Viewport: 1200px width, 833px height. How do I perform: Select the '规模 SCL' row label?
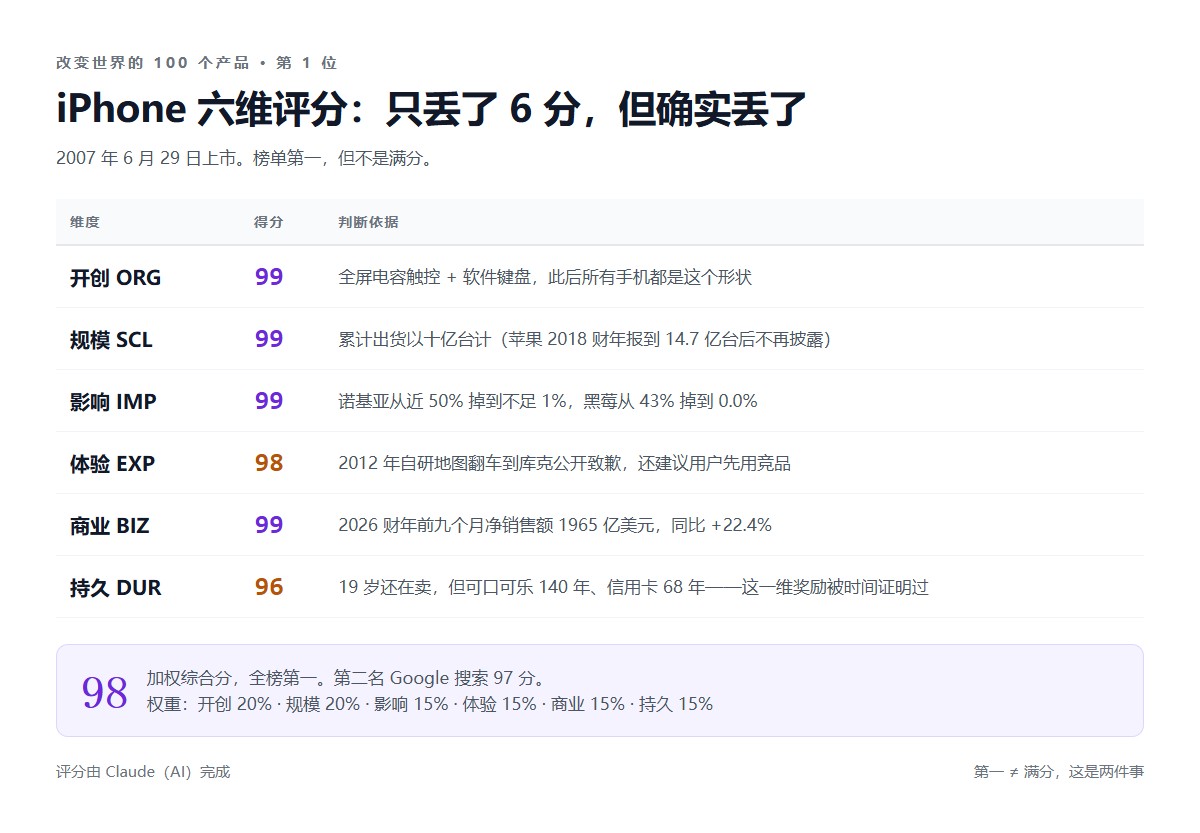(111, 340)
